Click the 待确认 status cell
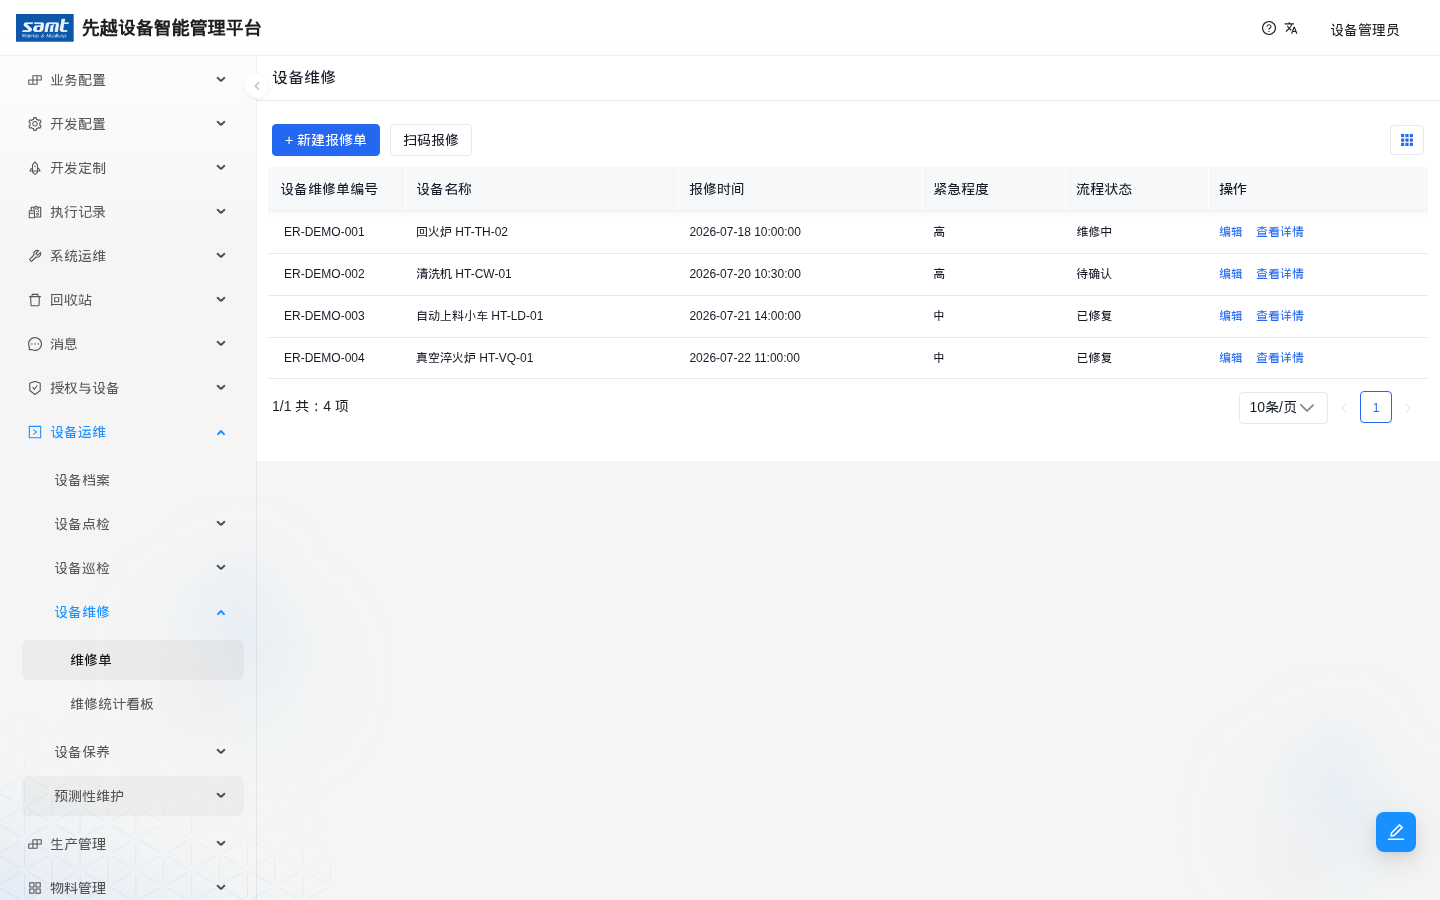The image size is (1440, 900). click(x=1094, y=274)
